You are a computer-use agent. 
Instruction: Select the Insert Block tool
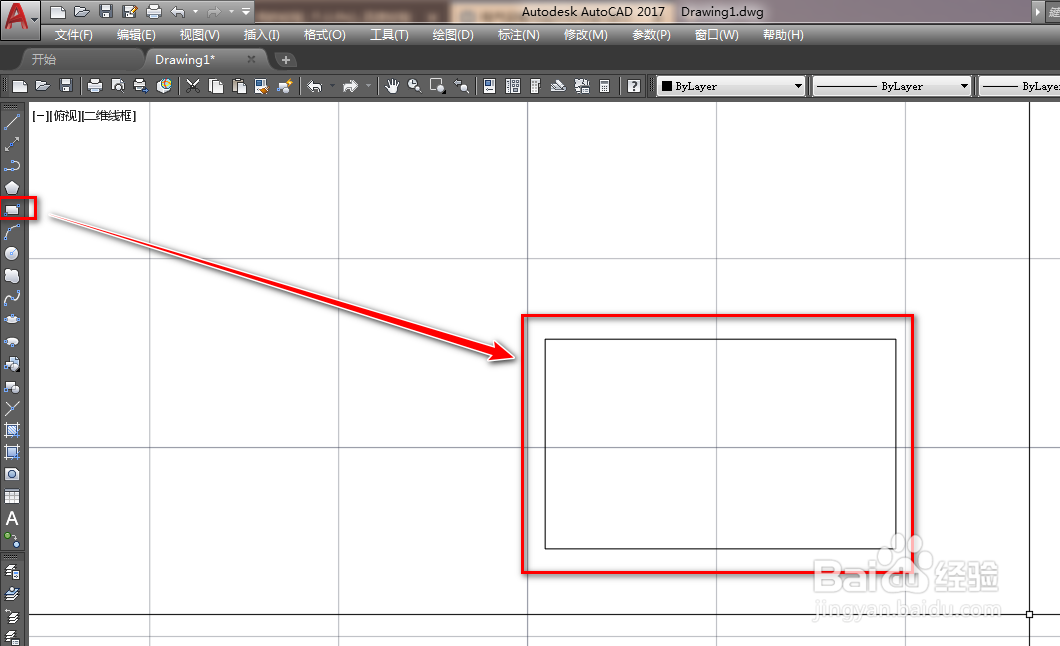[x=11, y=364]
